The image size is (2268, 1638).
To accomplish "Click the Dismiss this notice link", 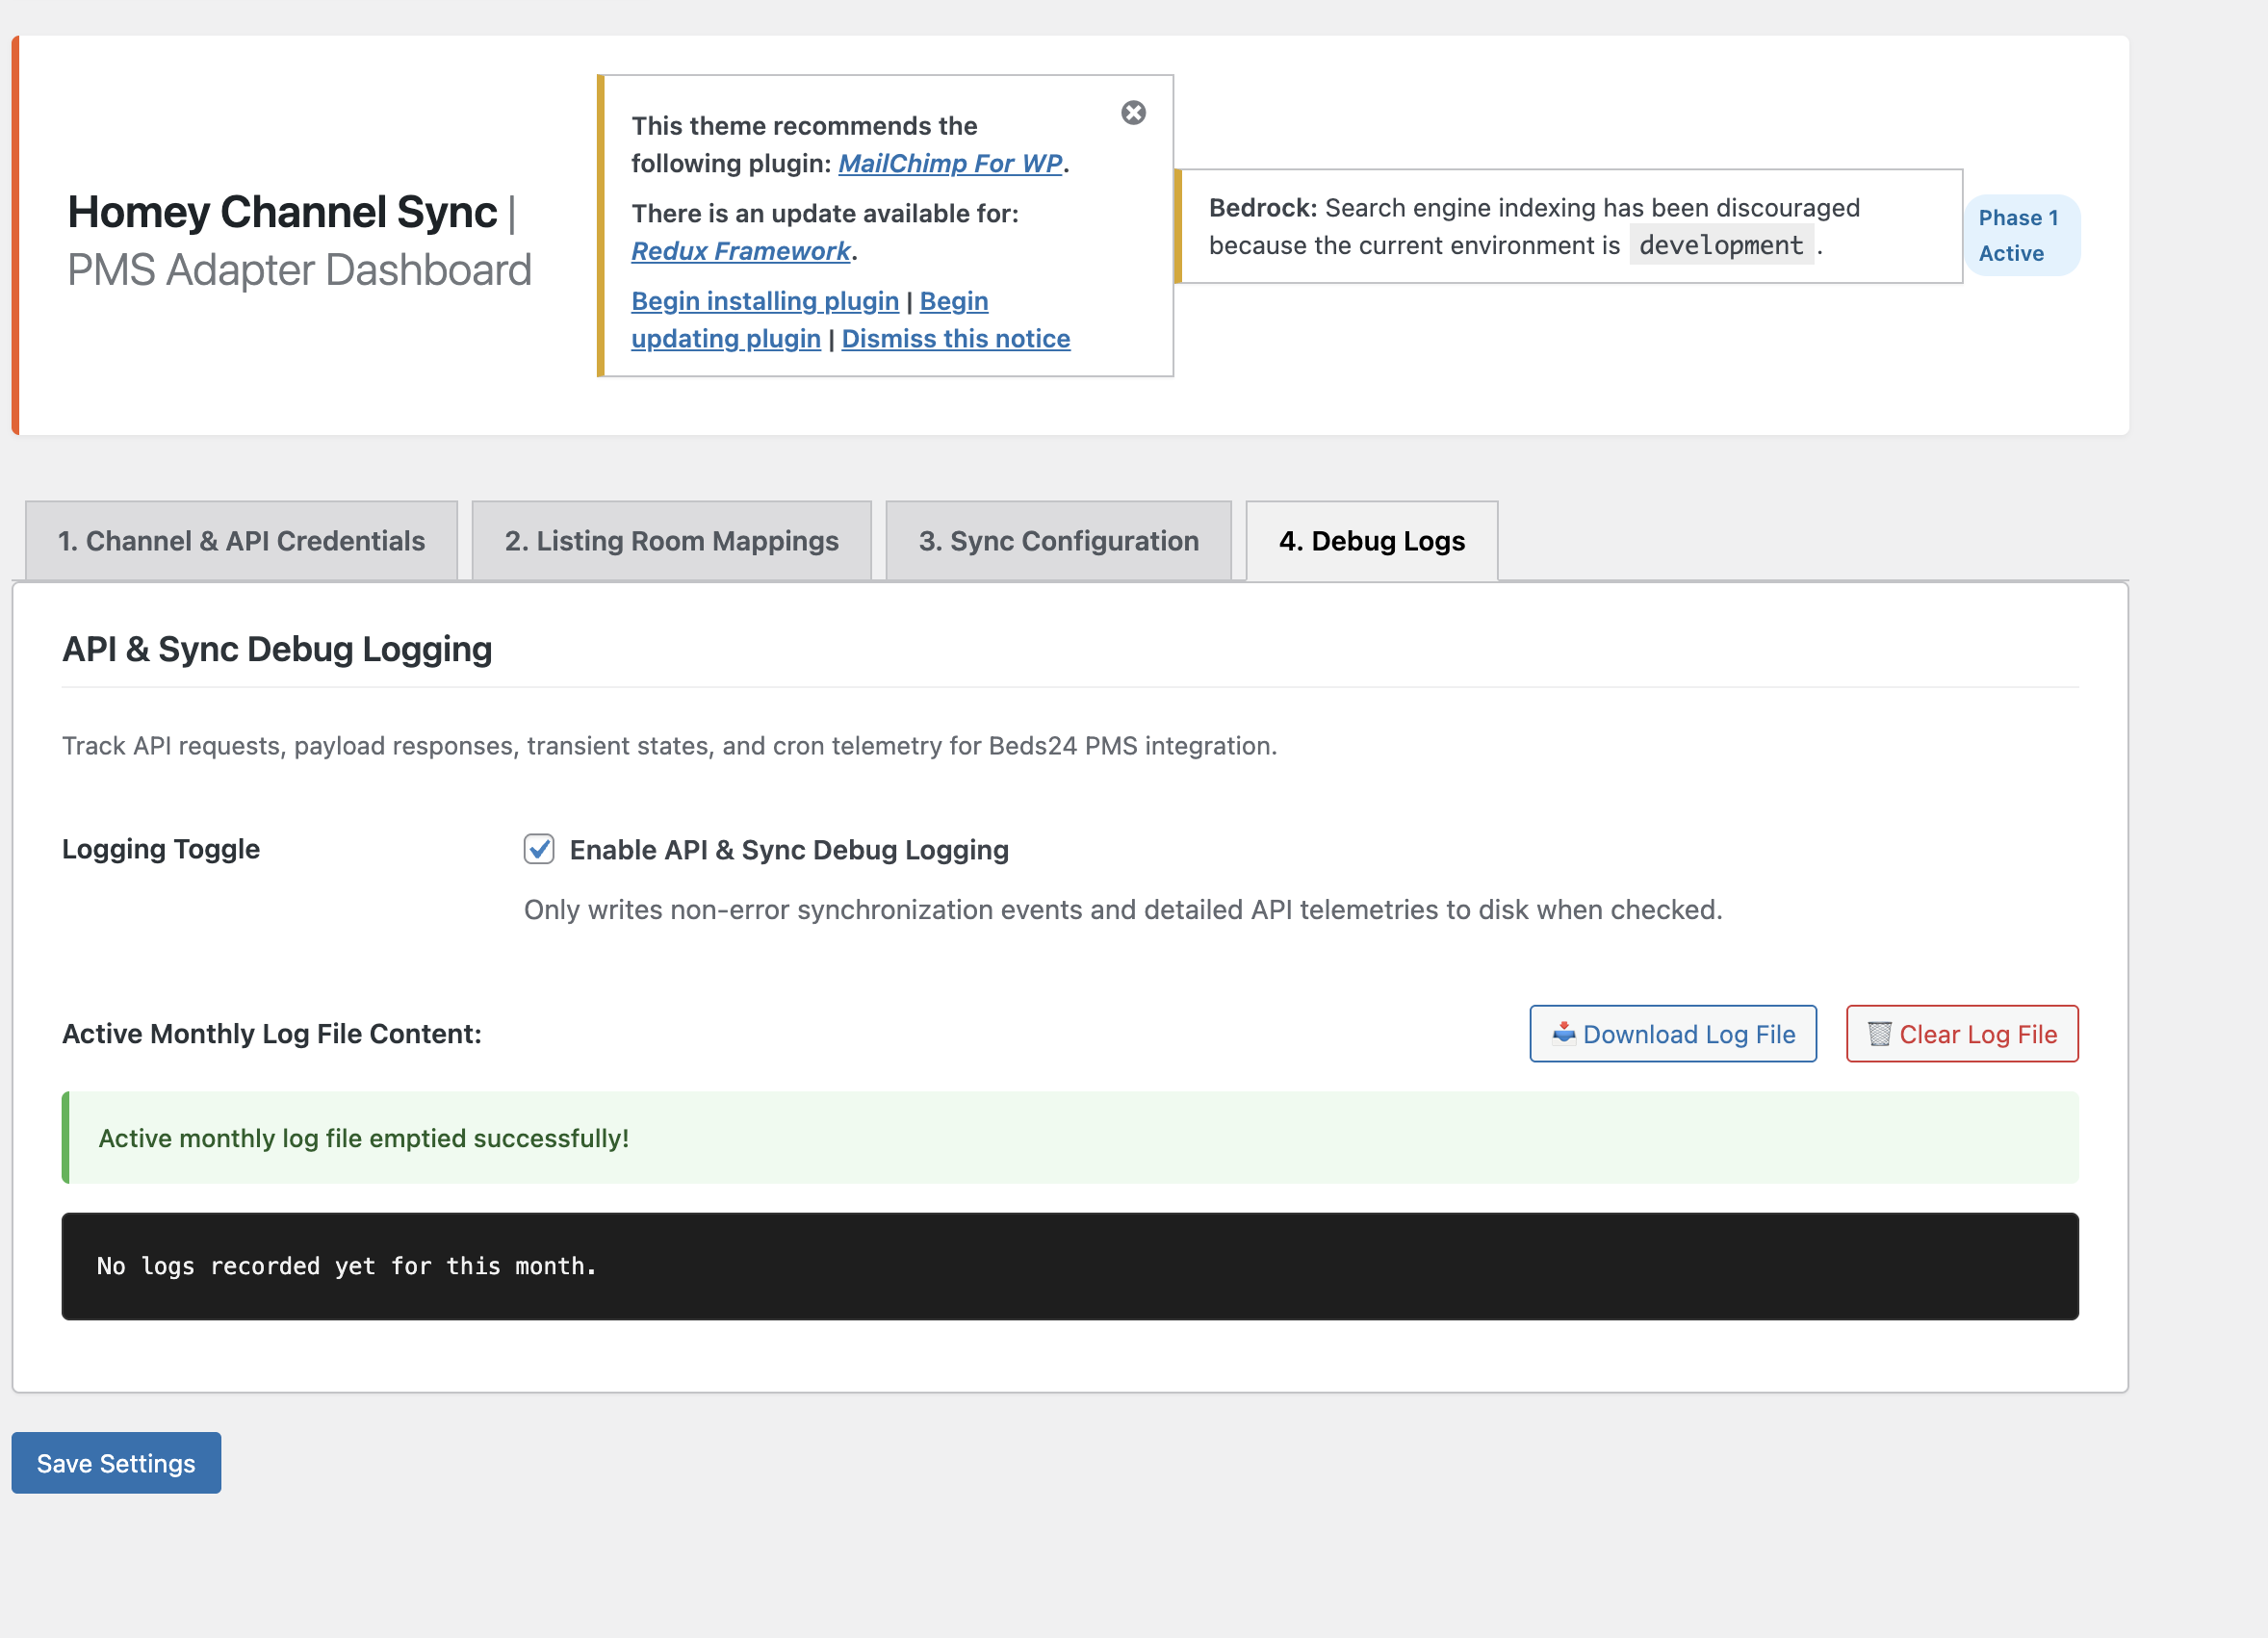I will pos(956,339).
